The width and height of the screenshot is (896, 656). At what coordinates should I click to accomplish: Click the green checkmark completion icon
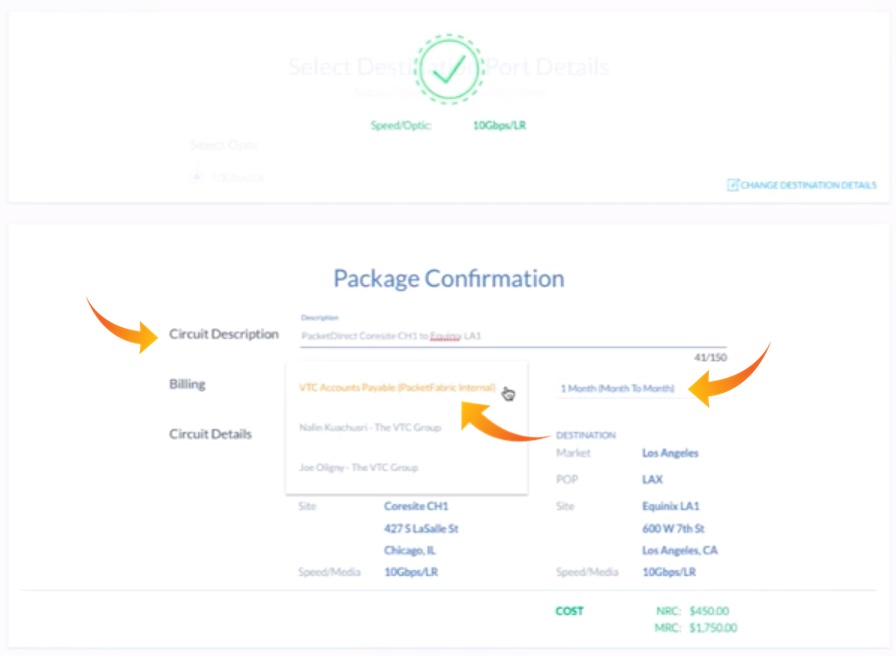(447, 72)
